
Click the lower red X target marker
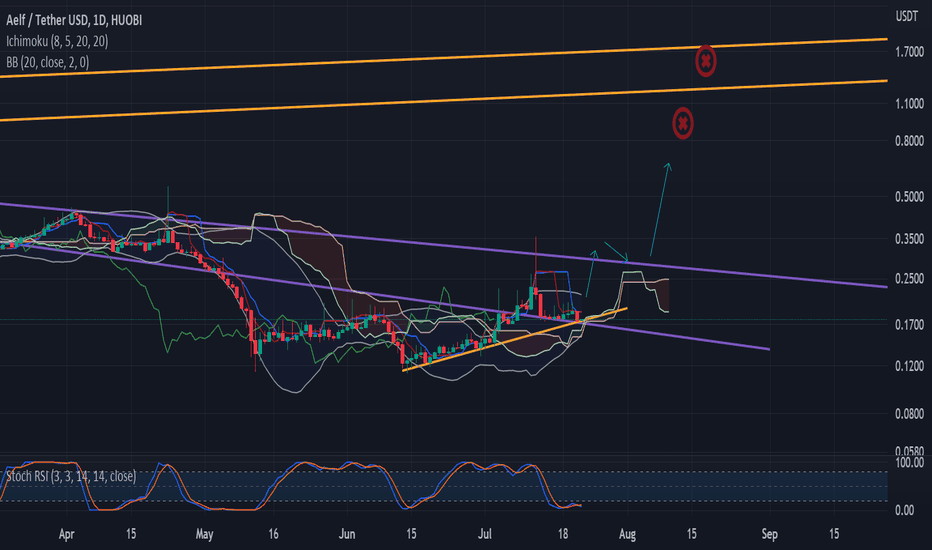682,124
